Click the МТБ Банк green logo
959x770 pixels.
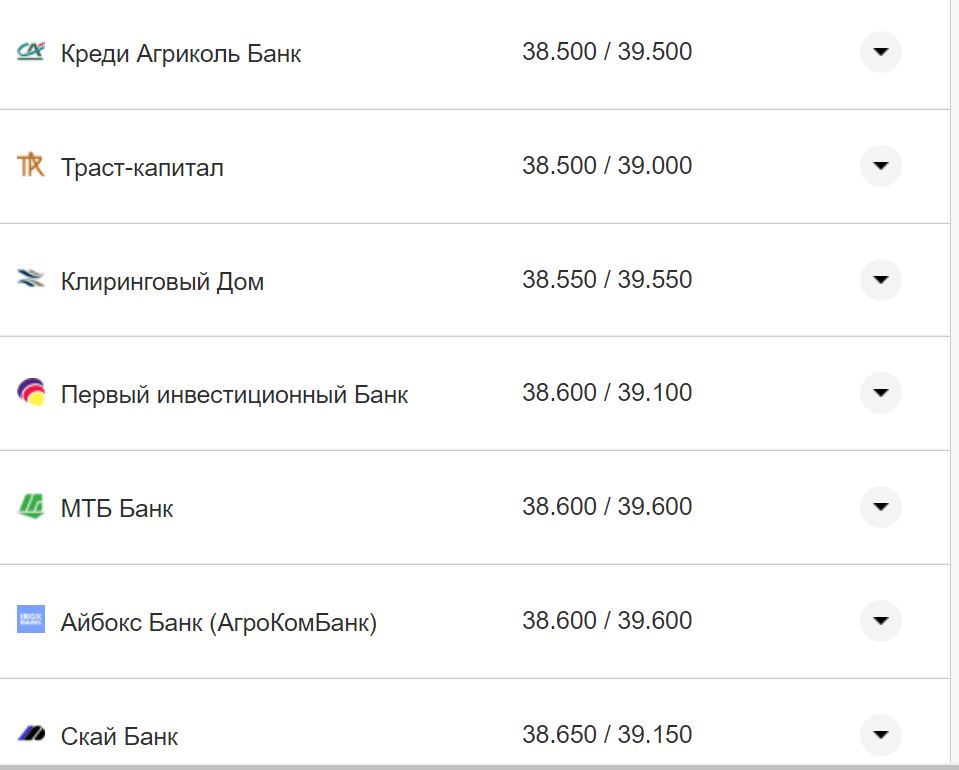click(x=31, y=507)
